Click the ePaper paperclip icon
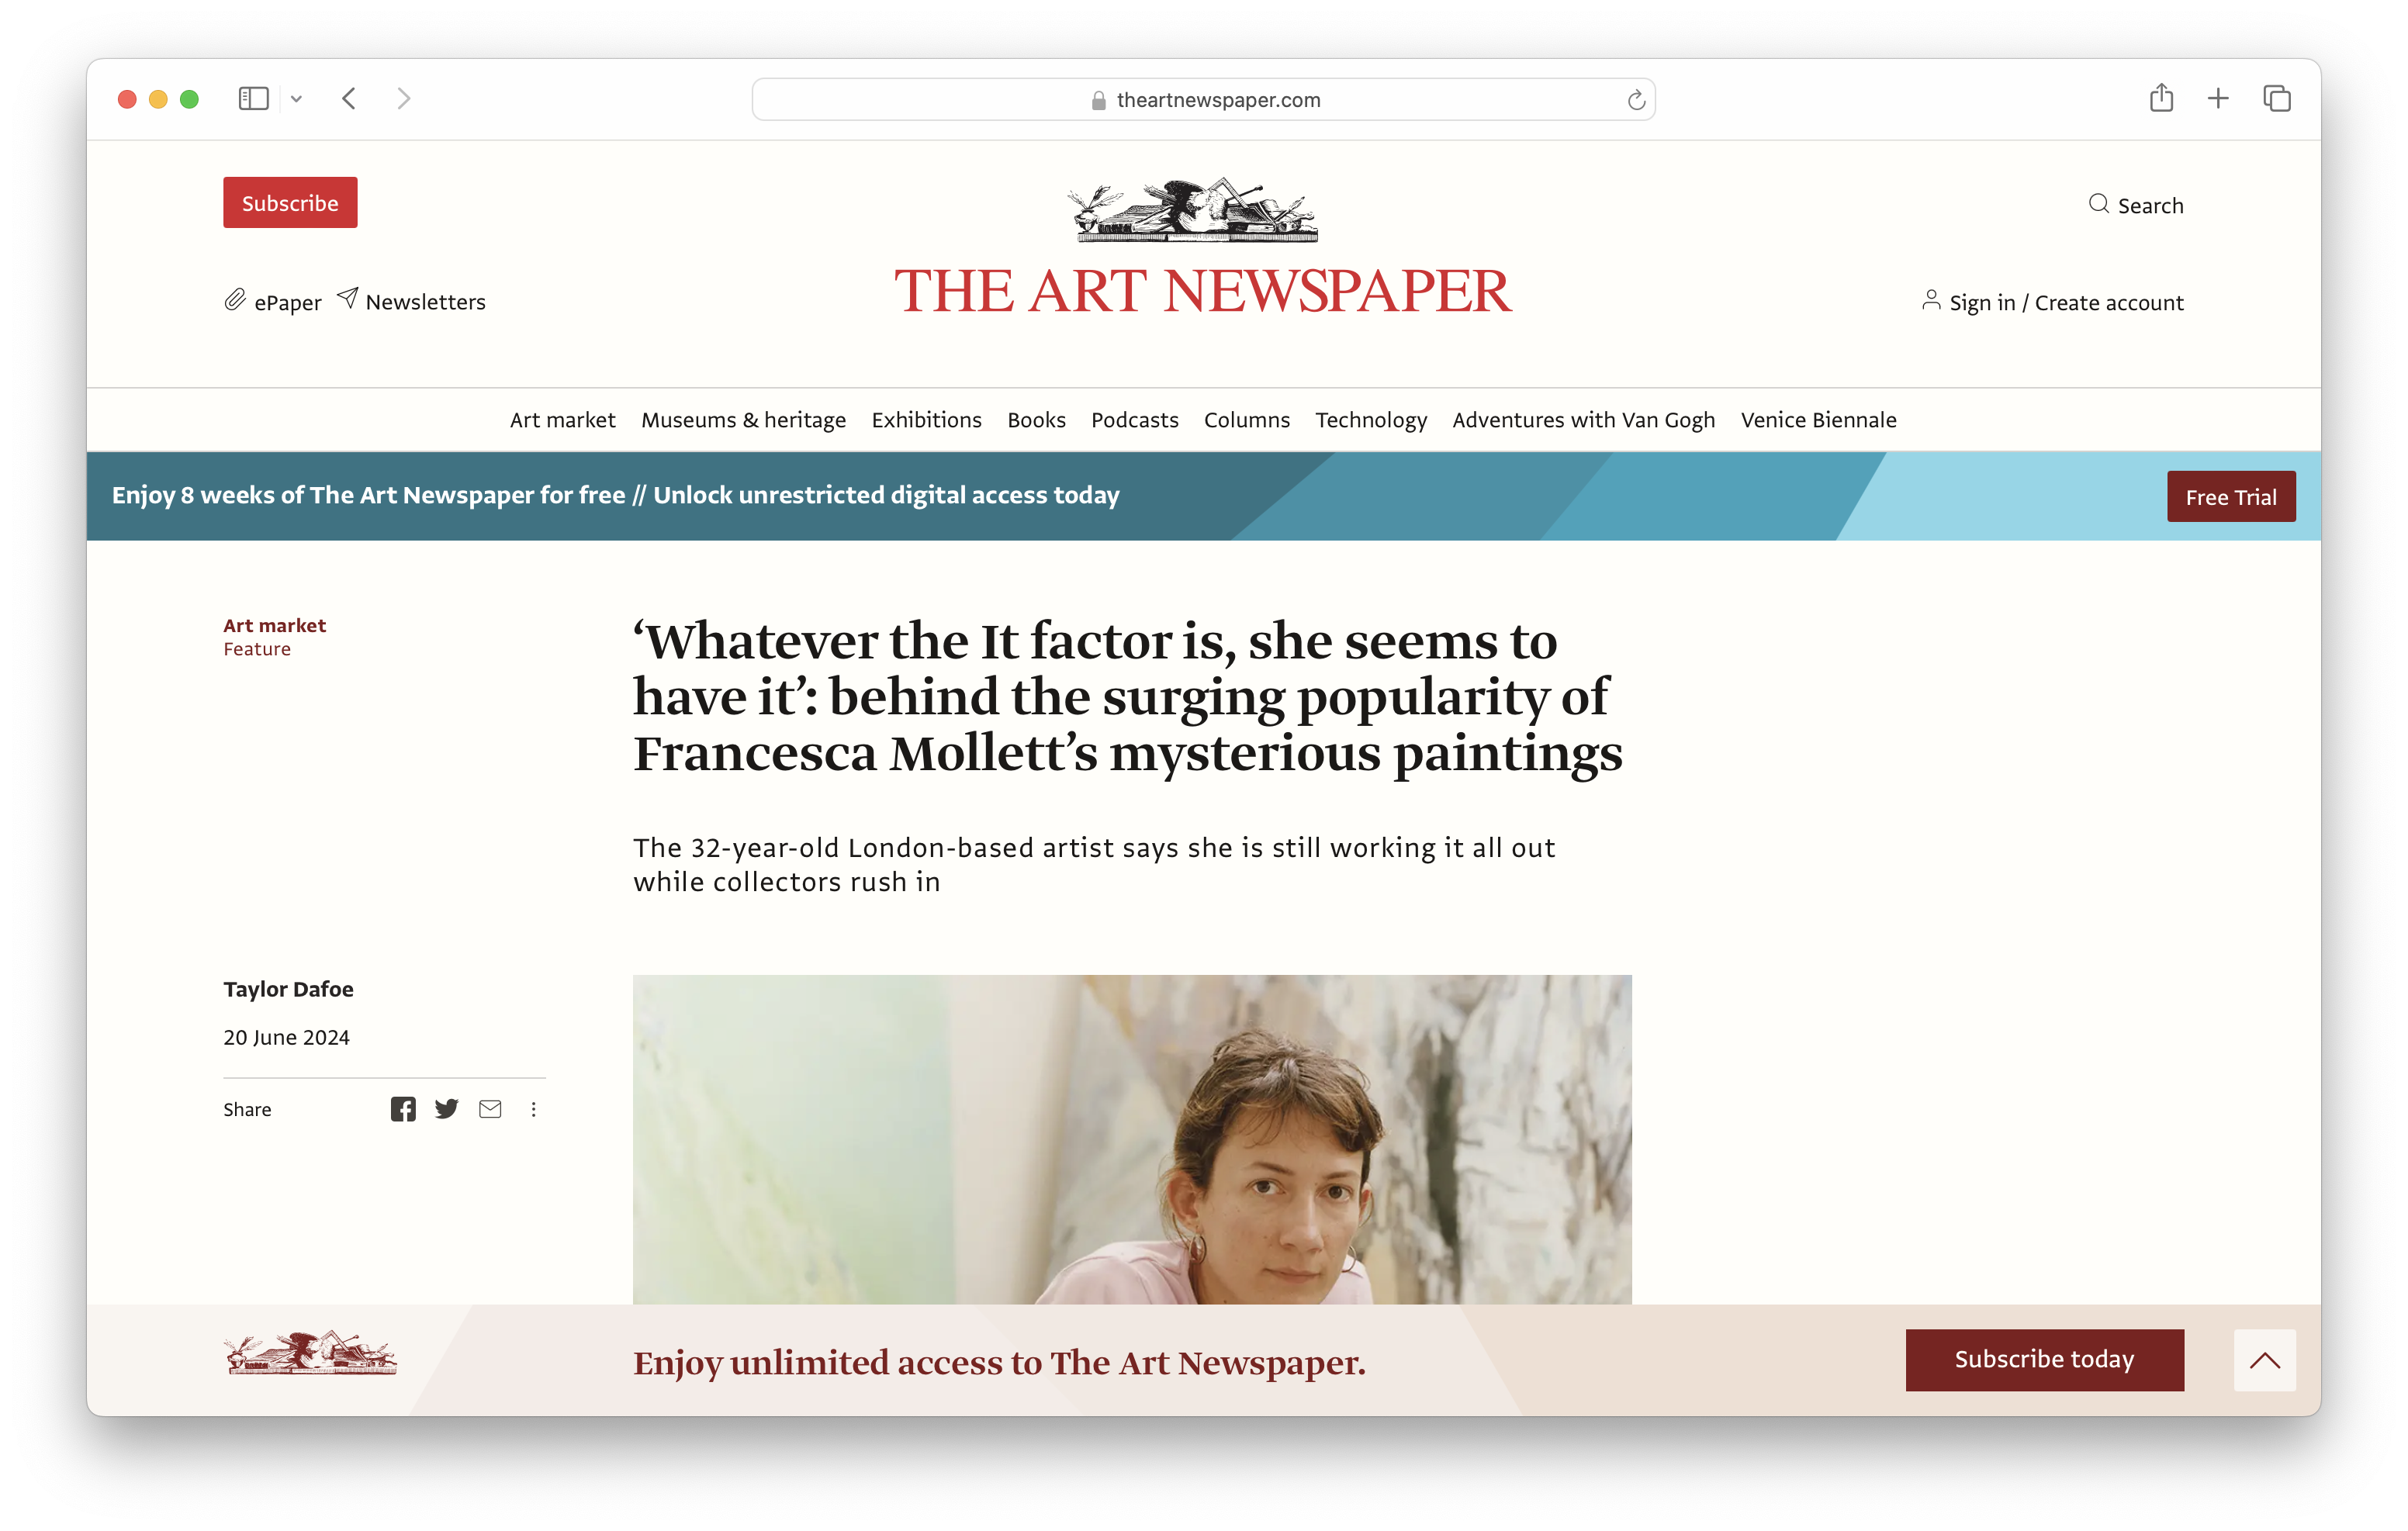 click(x=235, y=300)
